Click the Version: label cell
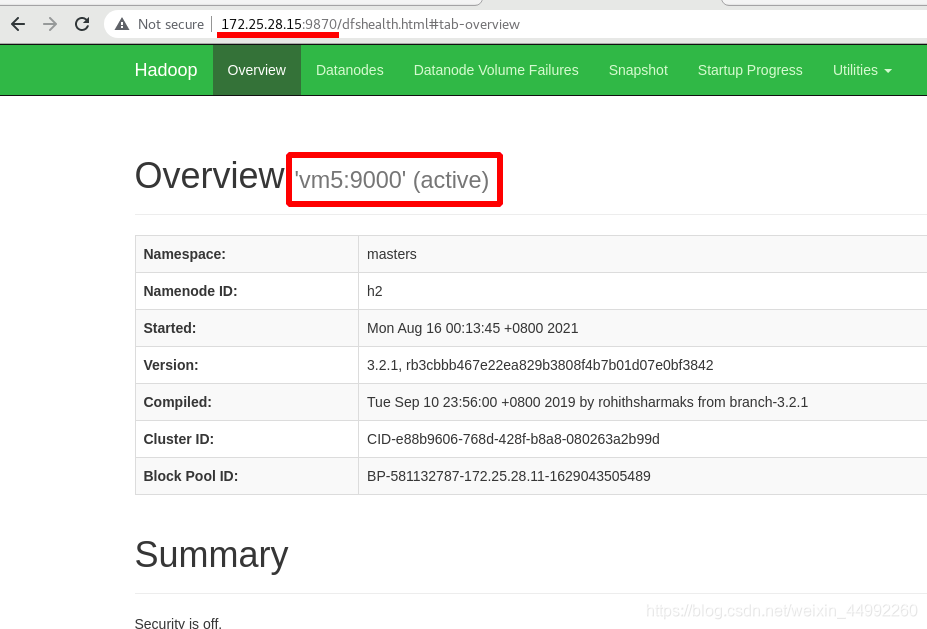927x629 pixels. point(247,365)
